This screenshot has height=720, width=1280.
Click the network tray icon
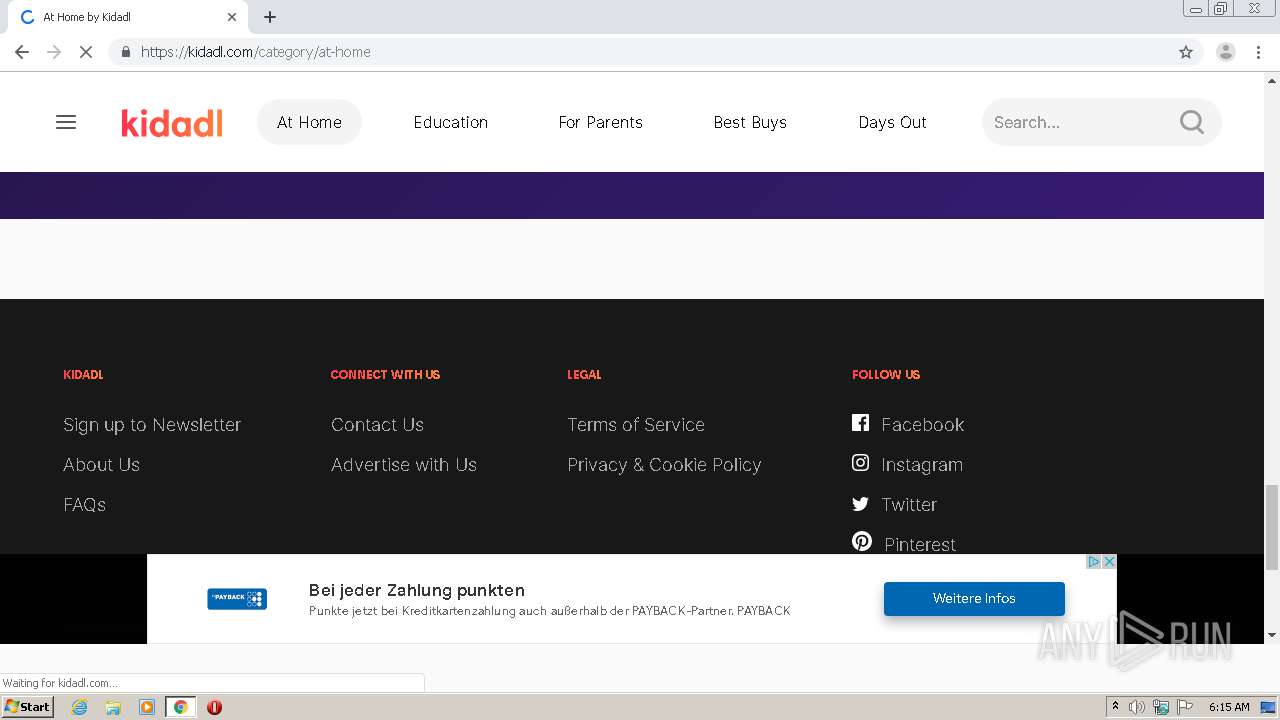(x=1161, y=707)
